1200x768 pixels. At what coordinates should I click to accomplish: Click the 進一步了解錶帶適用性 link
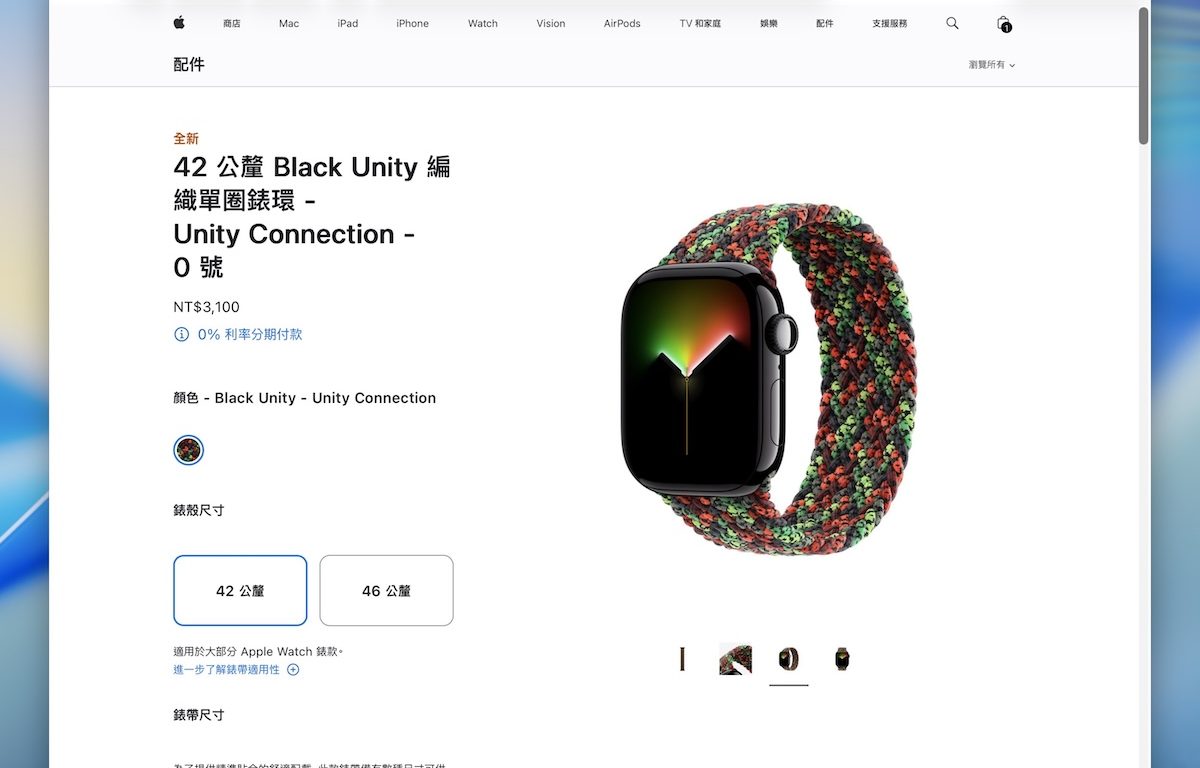pyautogui.click(x=227, y=670)
